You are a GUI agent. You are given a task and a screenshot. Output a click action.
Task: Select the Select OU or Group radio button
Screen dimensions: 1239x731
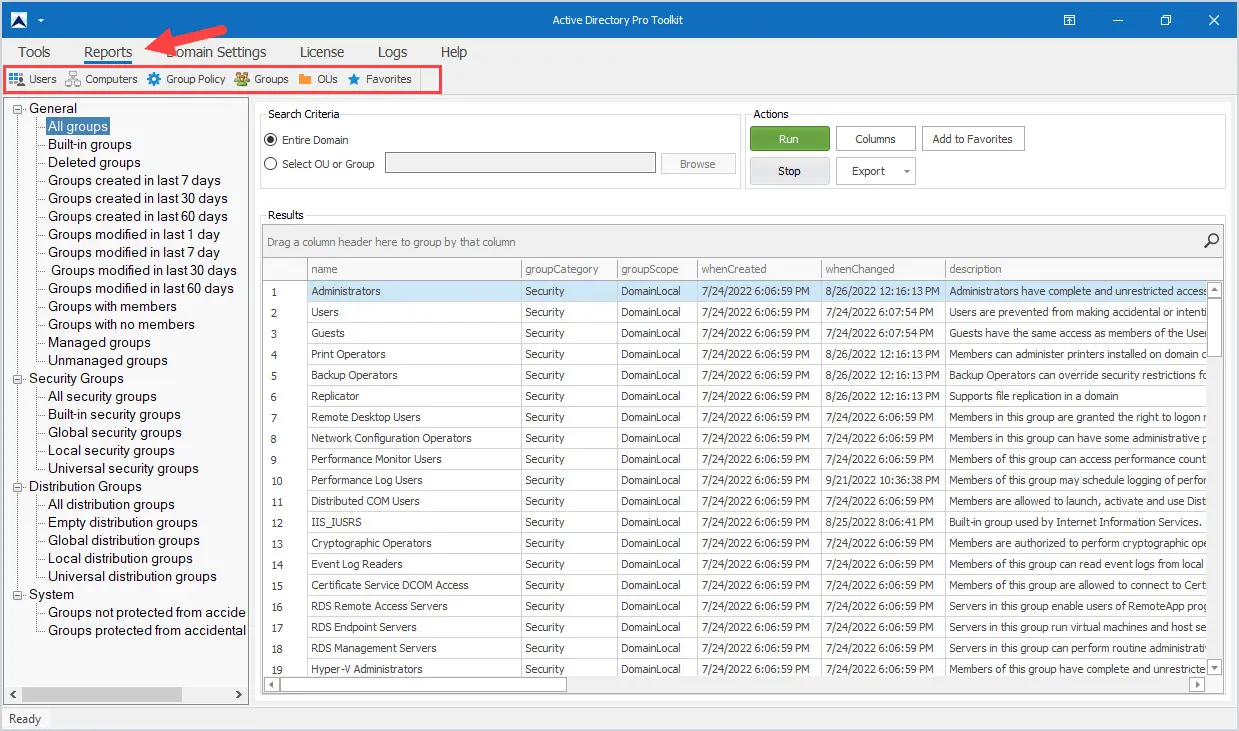tap(271, 164)
